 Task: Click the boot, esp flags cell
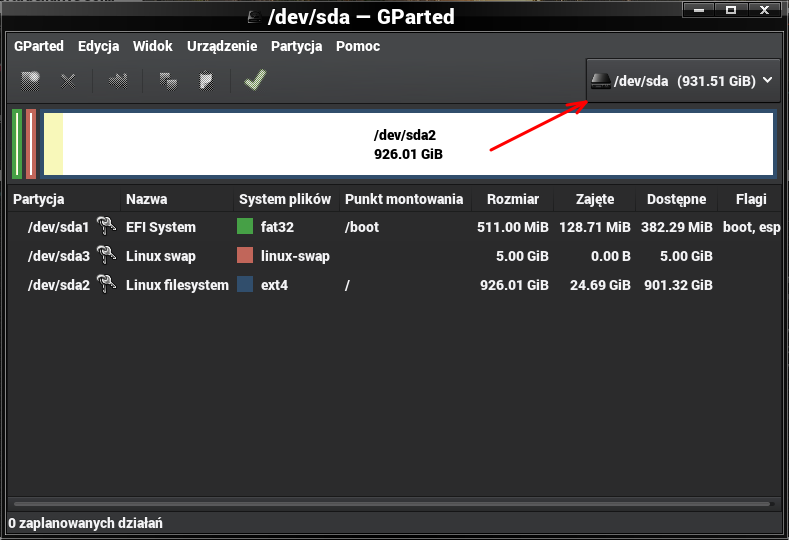click(x=751, y=227)
